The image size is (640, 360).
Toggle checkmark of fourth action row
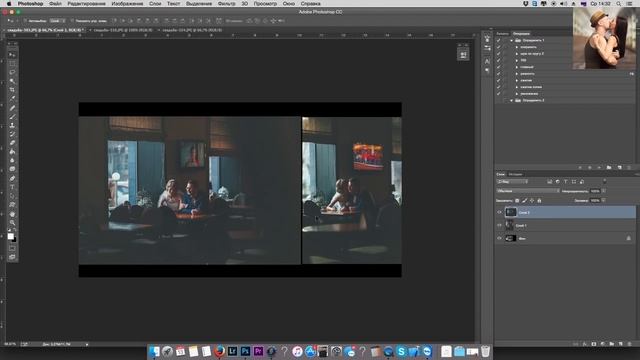pos(498,60)
